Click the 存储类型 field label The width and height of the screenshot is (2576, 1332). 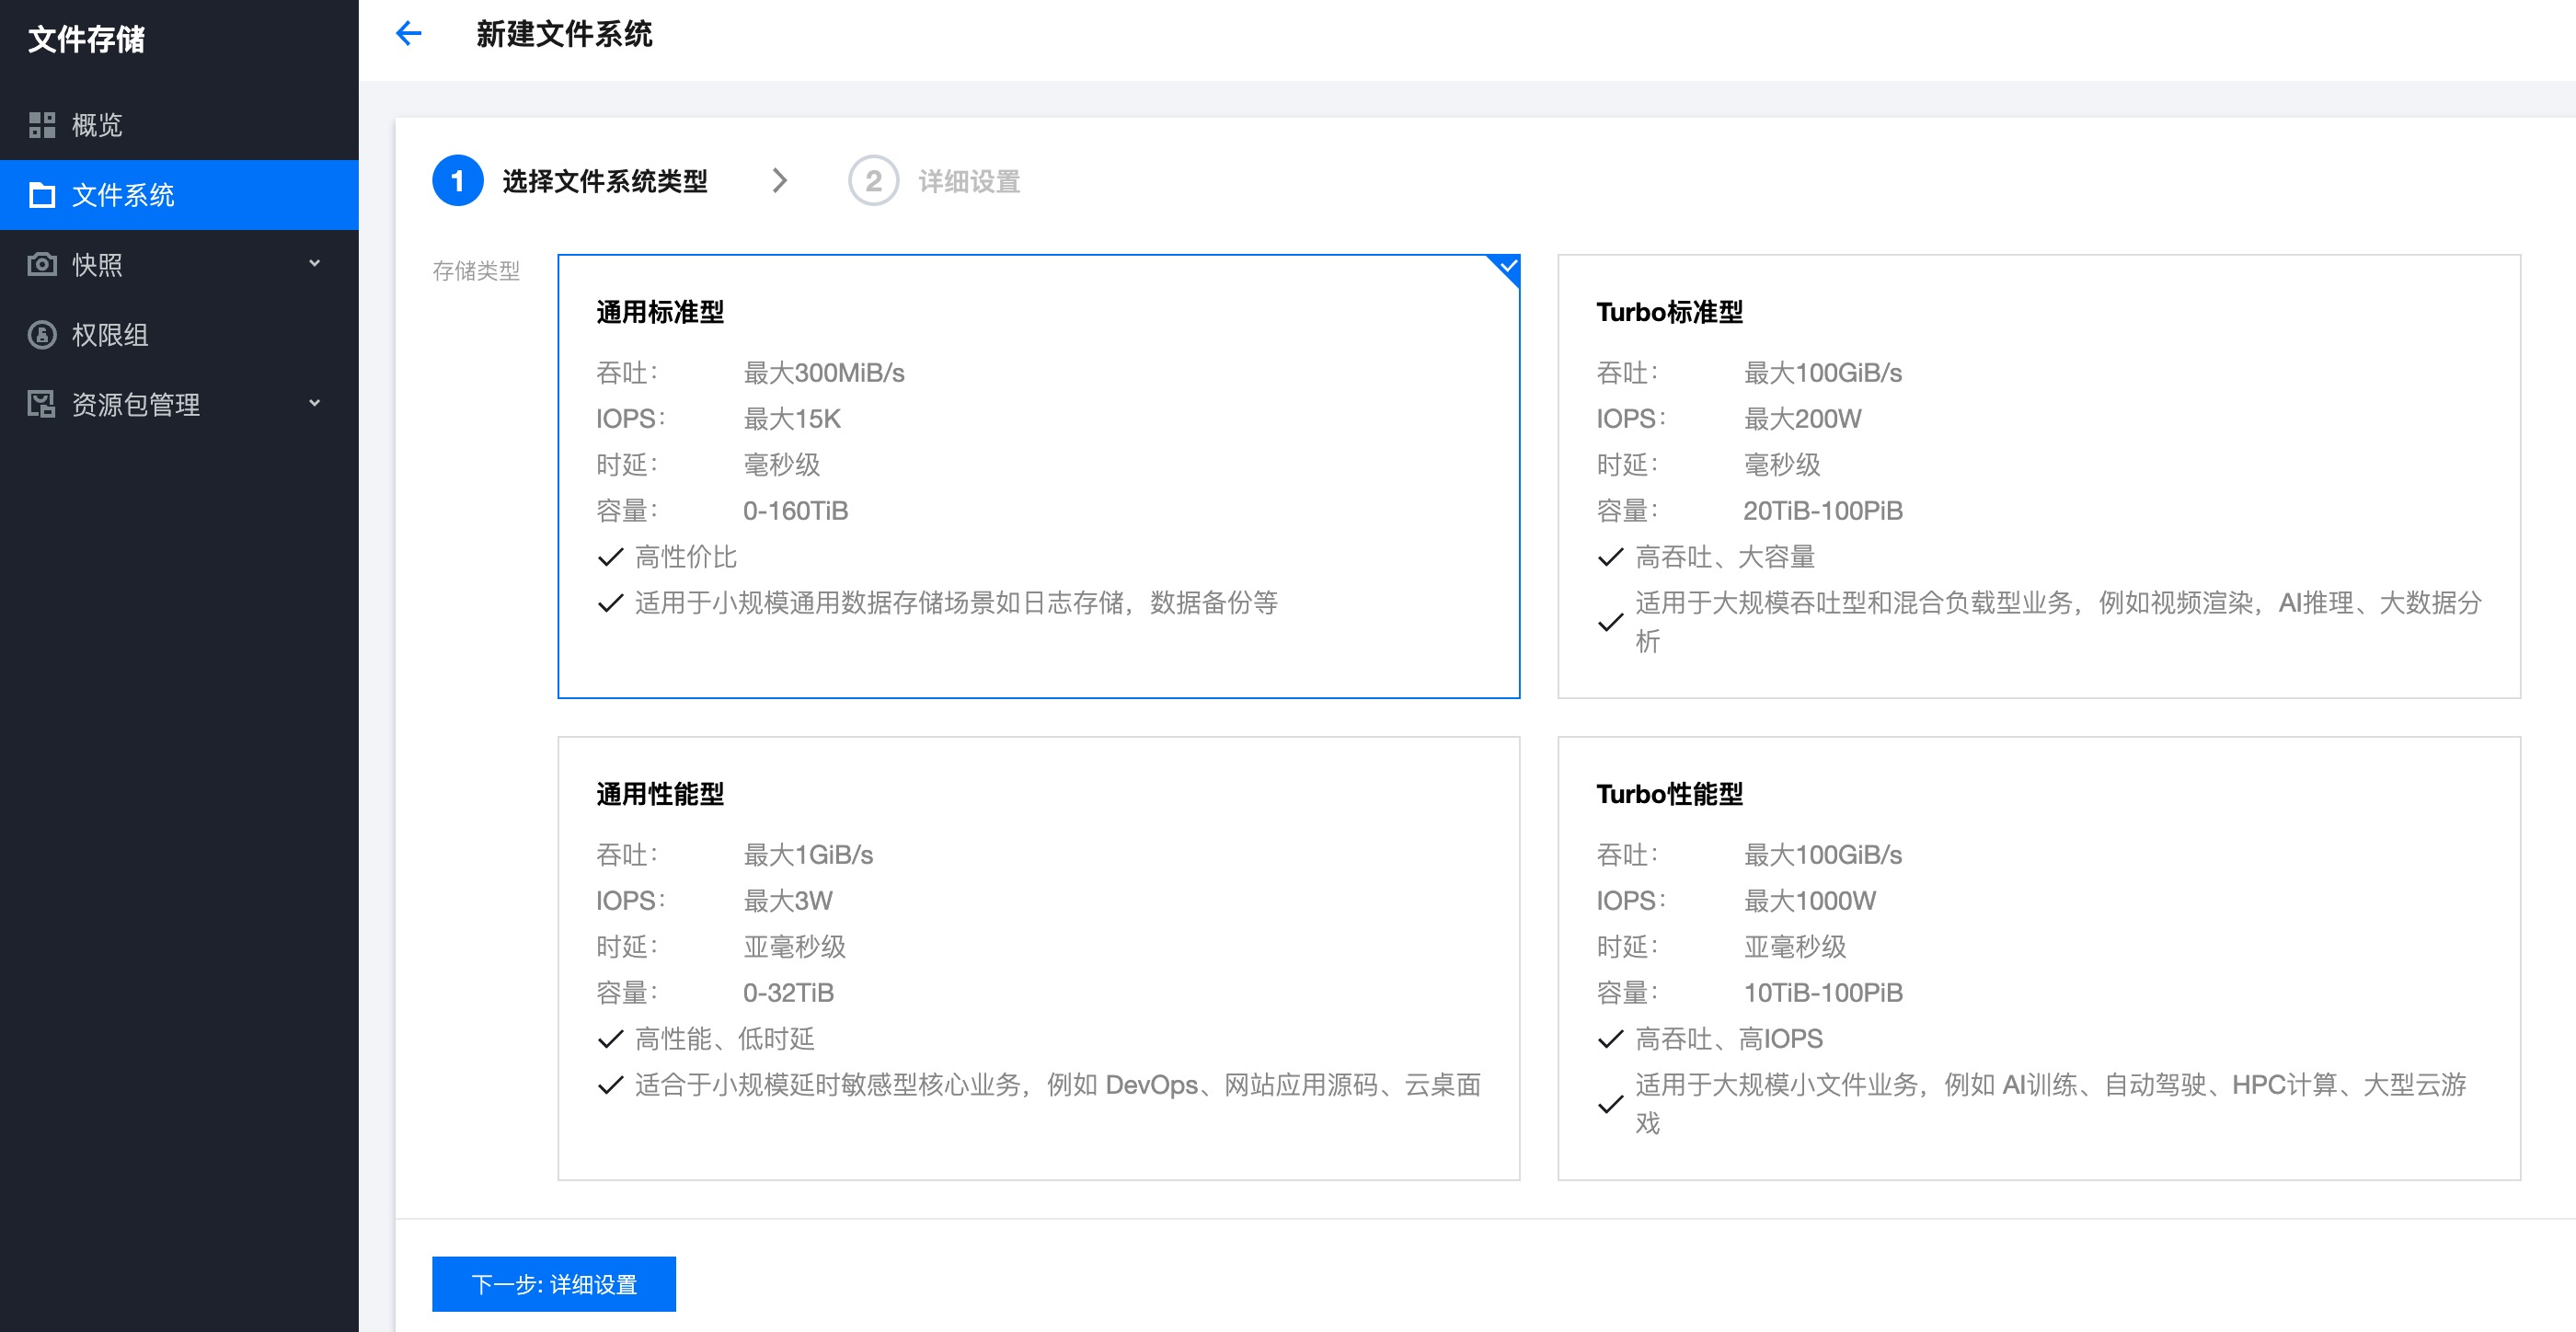point(476,271)
